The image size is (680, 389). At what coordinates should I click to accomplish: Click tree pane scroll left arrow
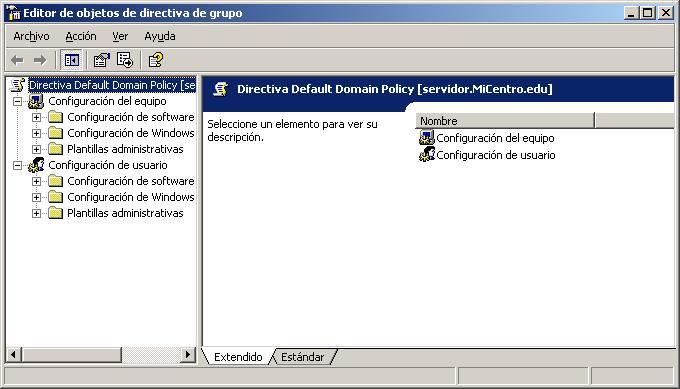(x=13, y=355)
